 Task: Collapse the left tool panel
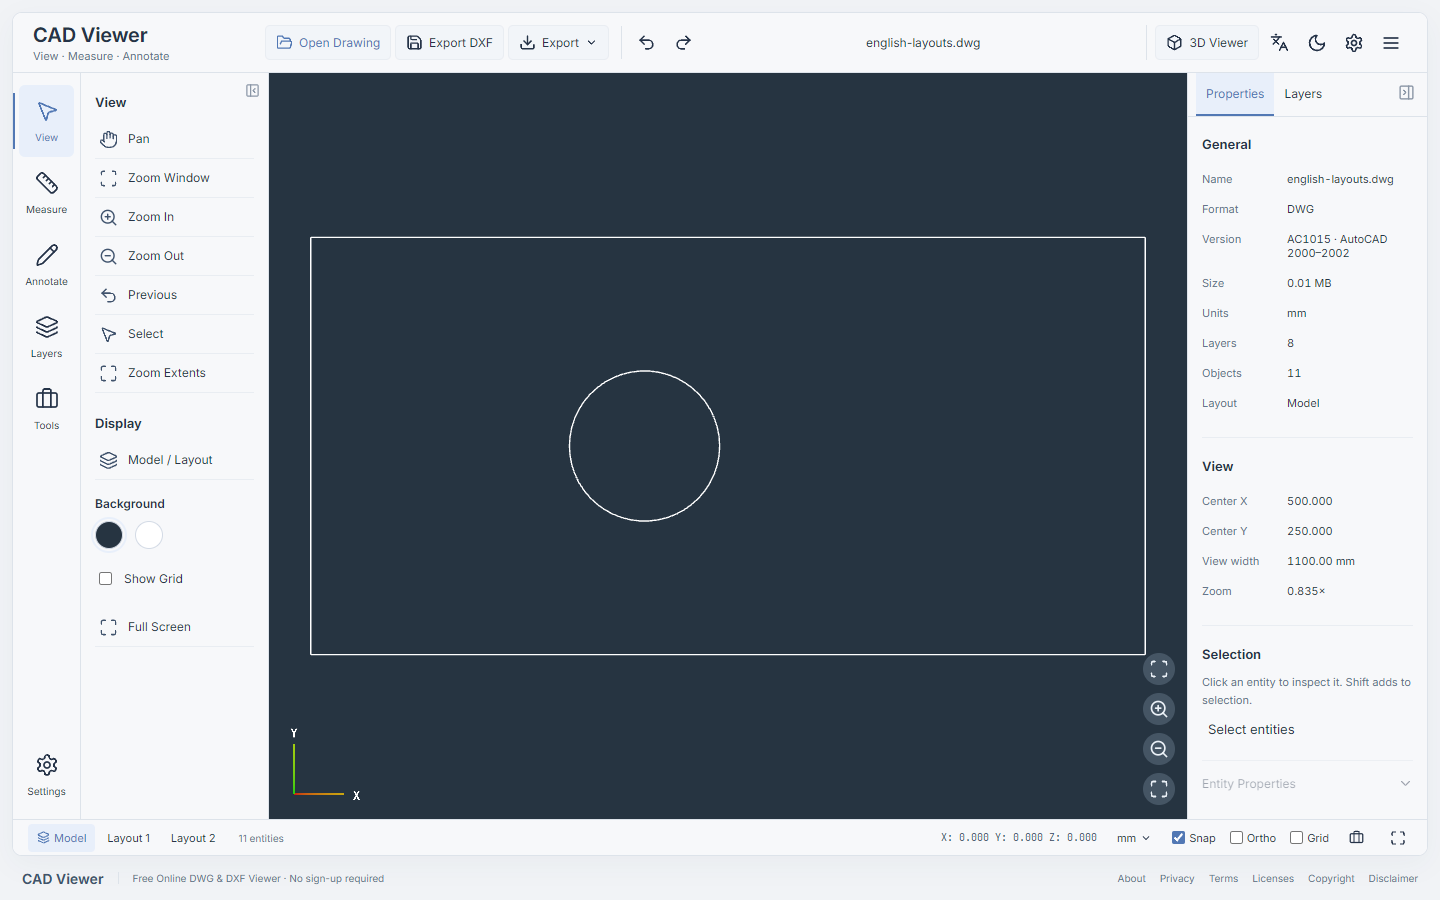tap(252, 91)
